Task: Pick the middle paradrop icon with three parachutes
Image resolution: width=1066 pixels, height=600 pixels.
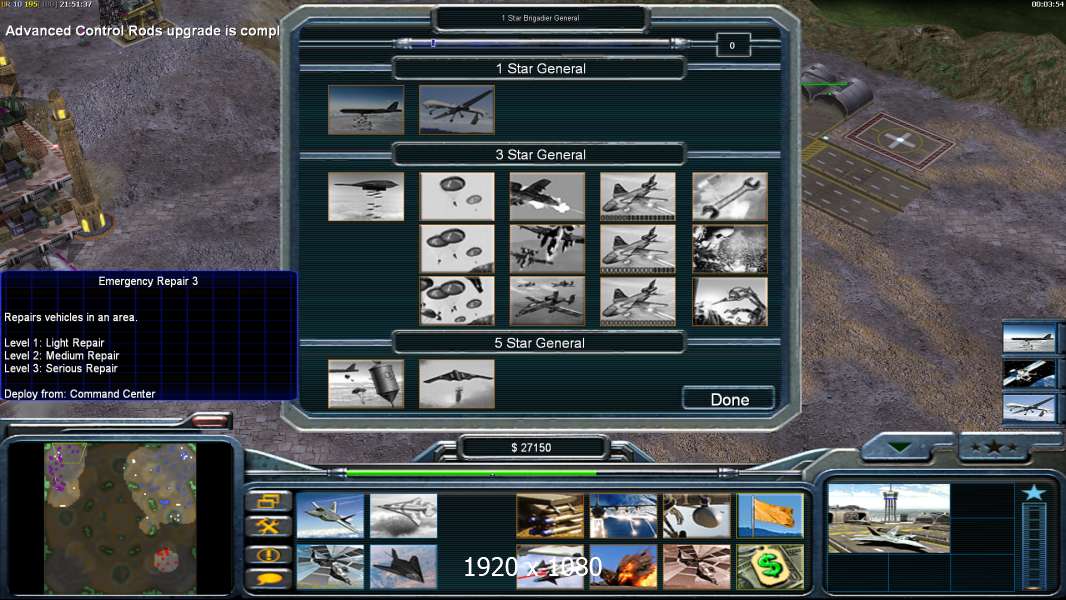Action: click(x=457, y=249)
